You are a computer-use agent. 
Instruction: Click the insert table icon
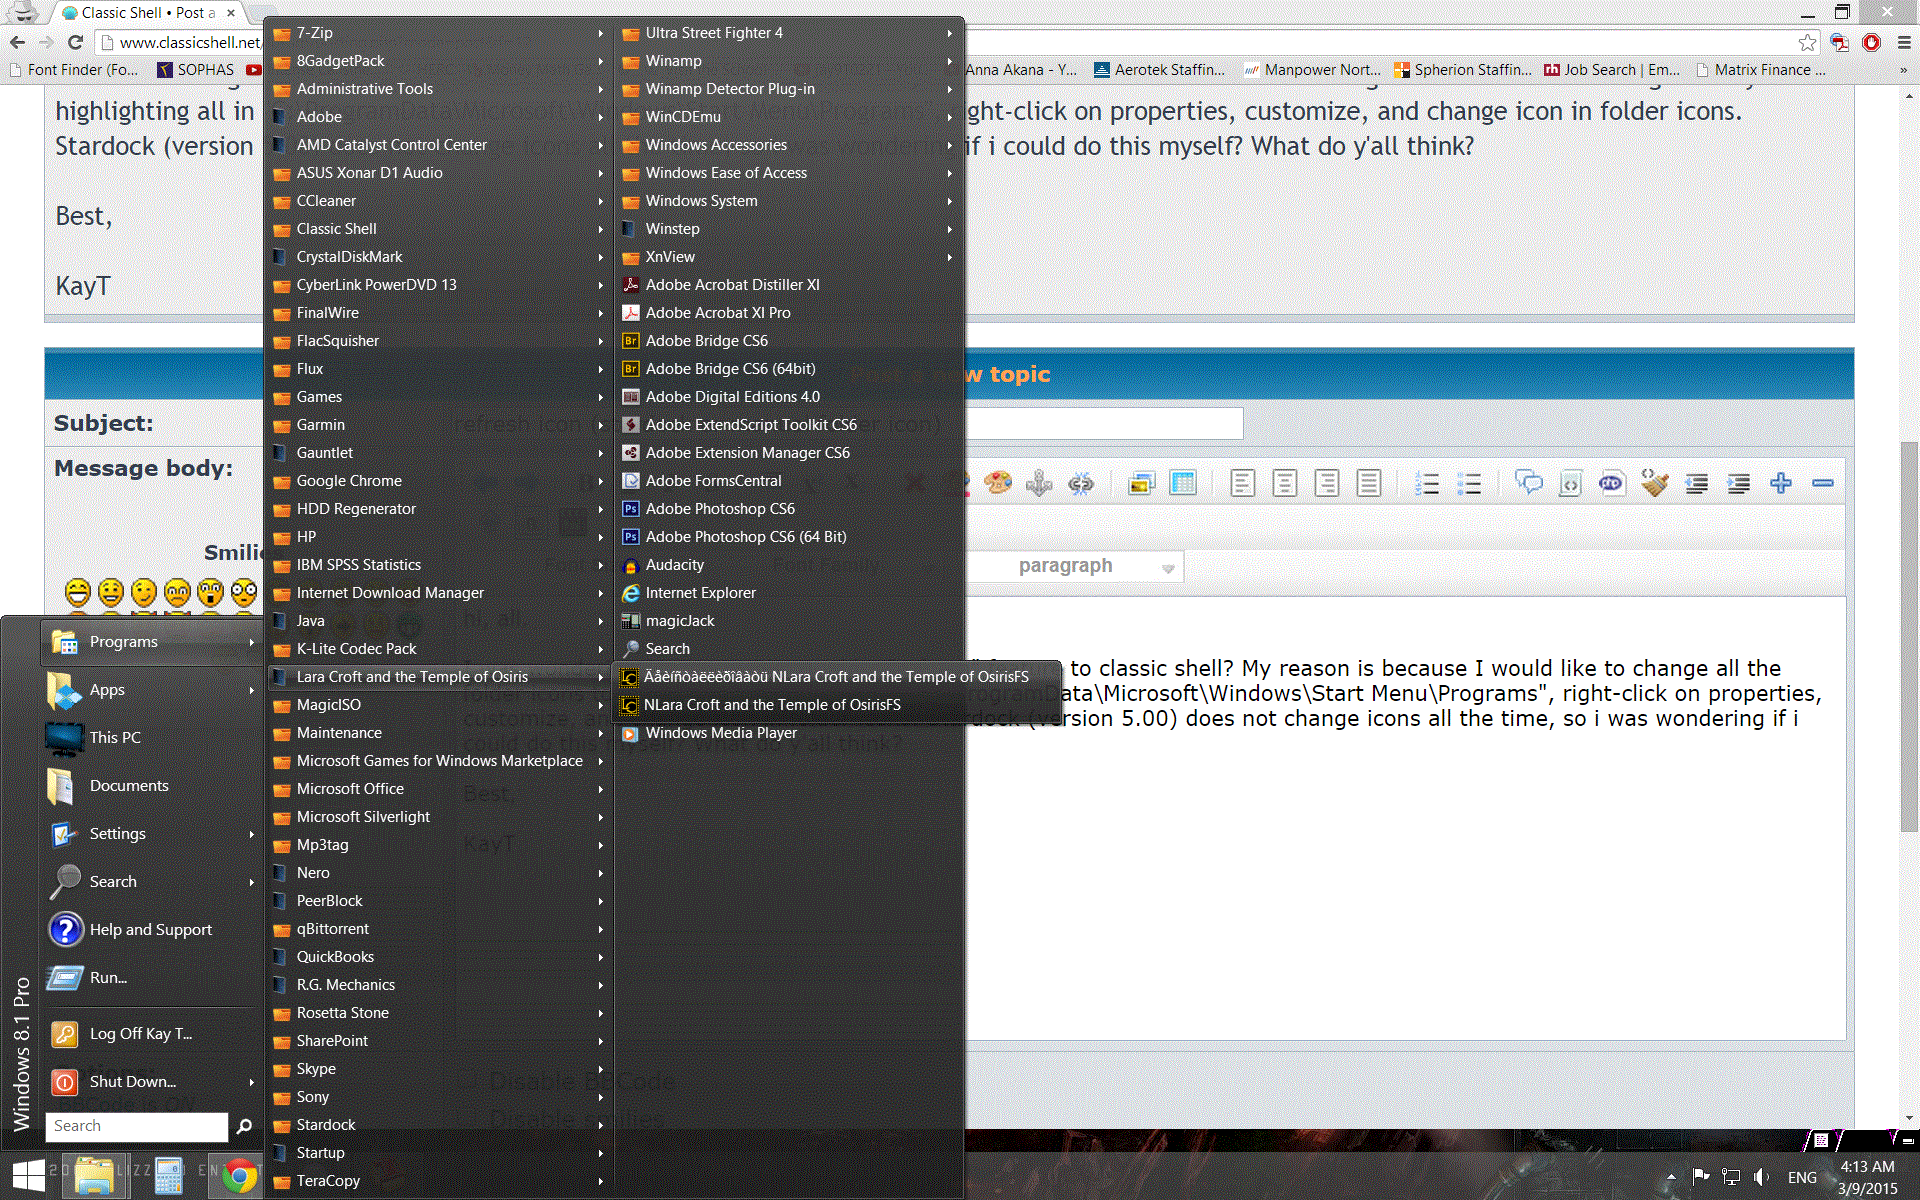click(1183, 484)
